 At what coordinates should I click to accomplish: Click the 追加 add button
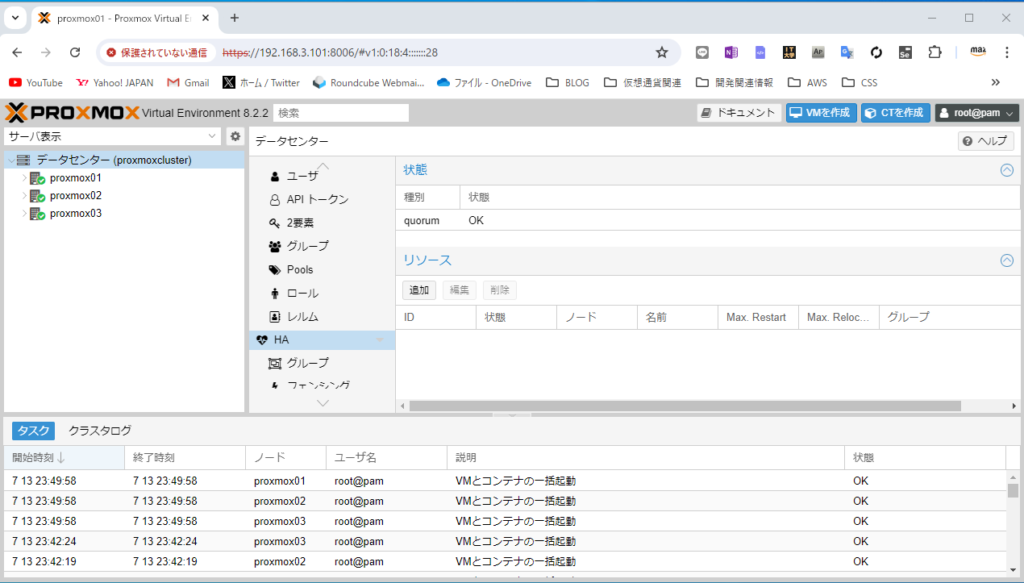click(x=419, y=290)
